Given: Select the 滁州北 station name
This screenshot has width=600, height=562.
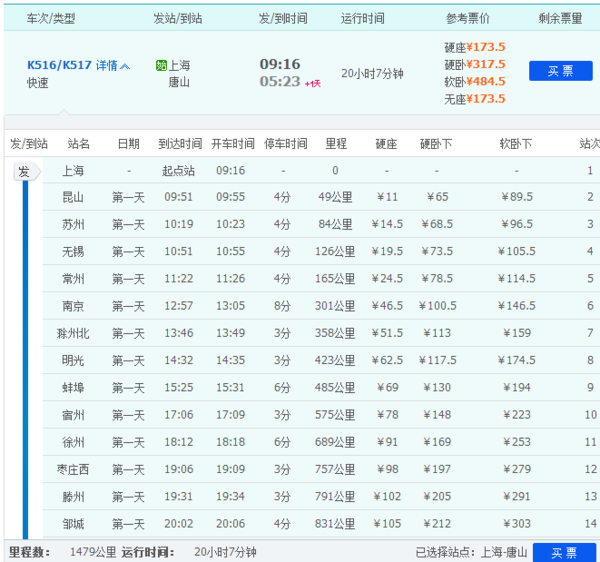Looking at the screenshot, I should pyautogui.click(x=73, y=334).
